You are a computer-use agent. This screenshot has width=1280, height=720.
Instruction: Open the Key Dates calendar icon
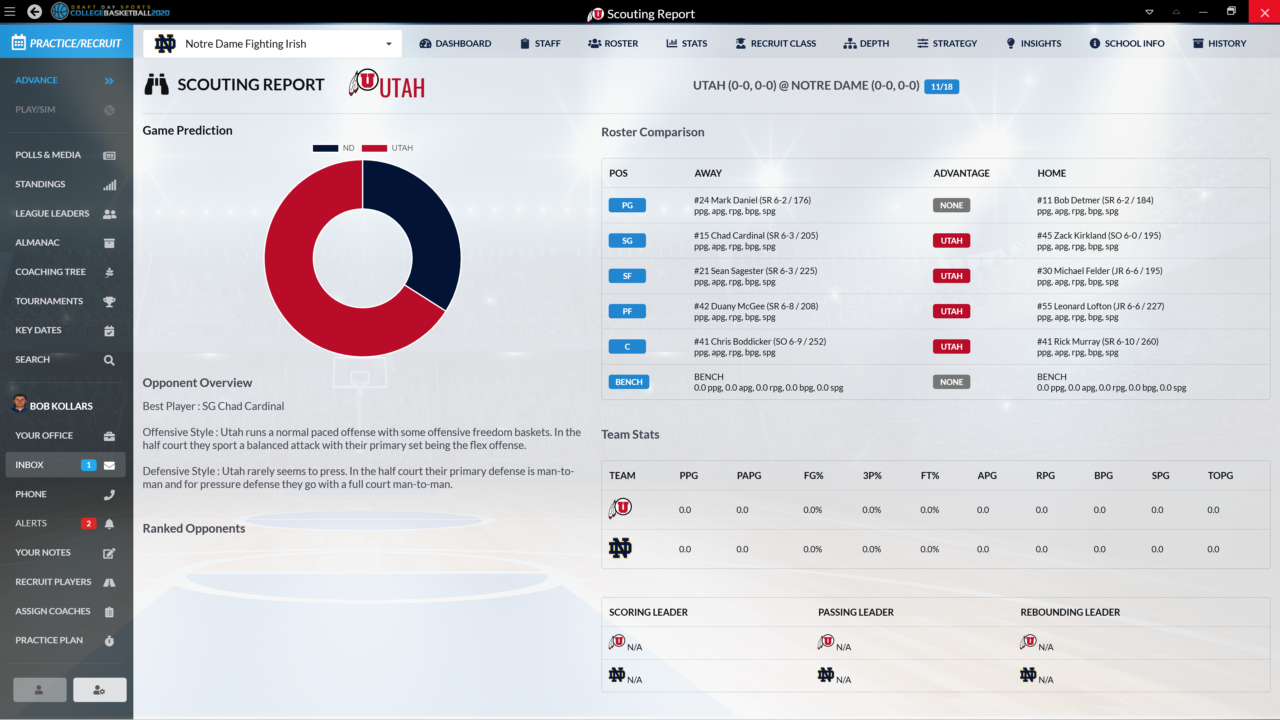109,331
